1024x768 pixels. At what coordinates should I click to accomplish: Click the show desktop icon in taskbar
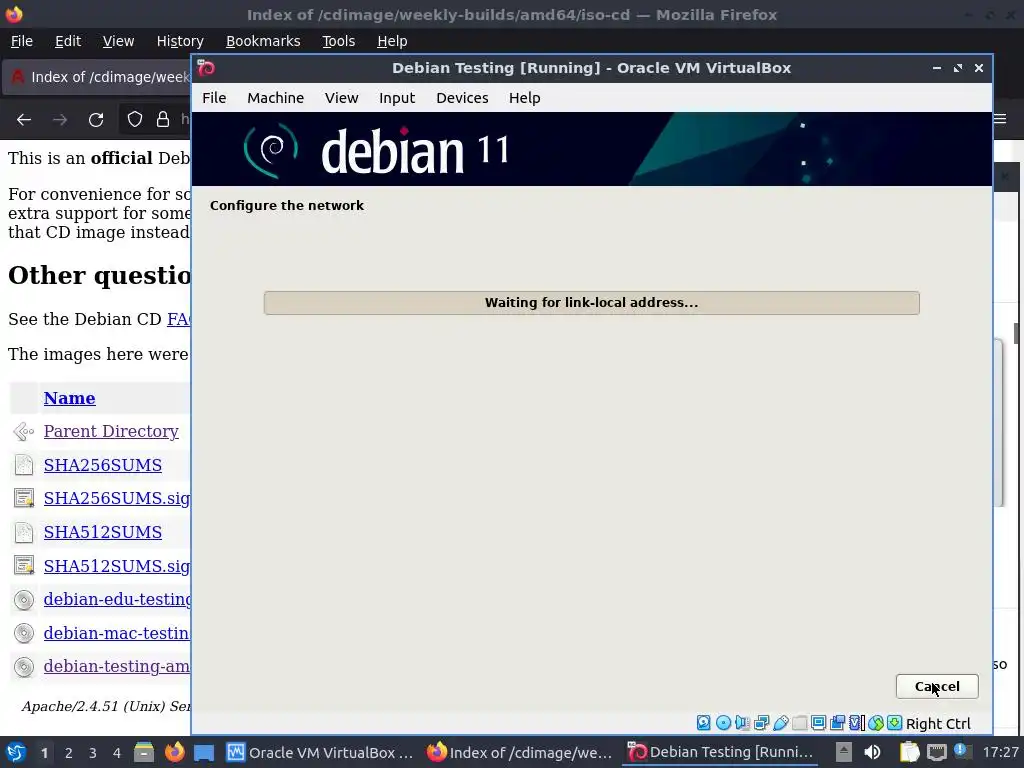pos(204,752)
